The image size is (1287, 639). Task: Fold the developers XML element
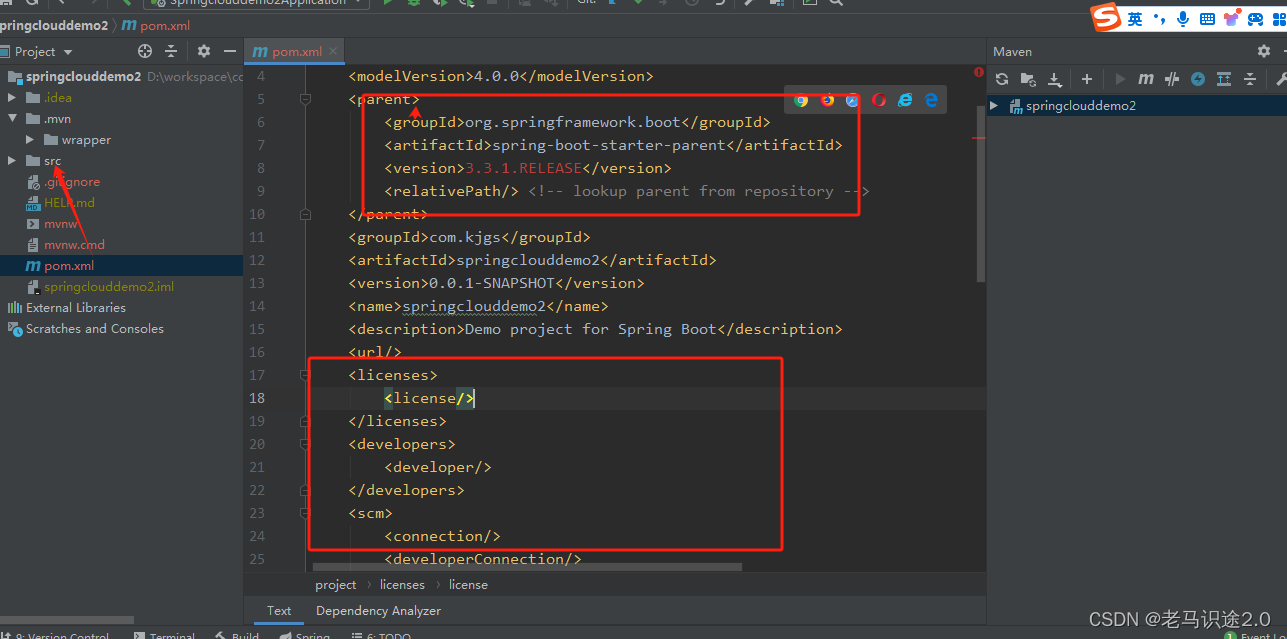(x=306, y=444)
